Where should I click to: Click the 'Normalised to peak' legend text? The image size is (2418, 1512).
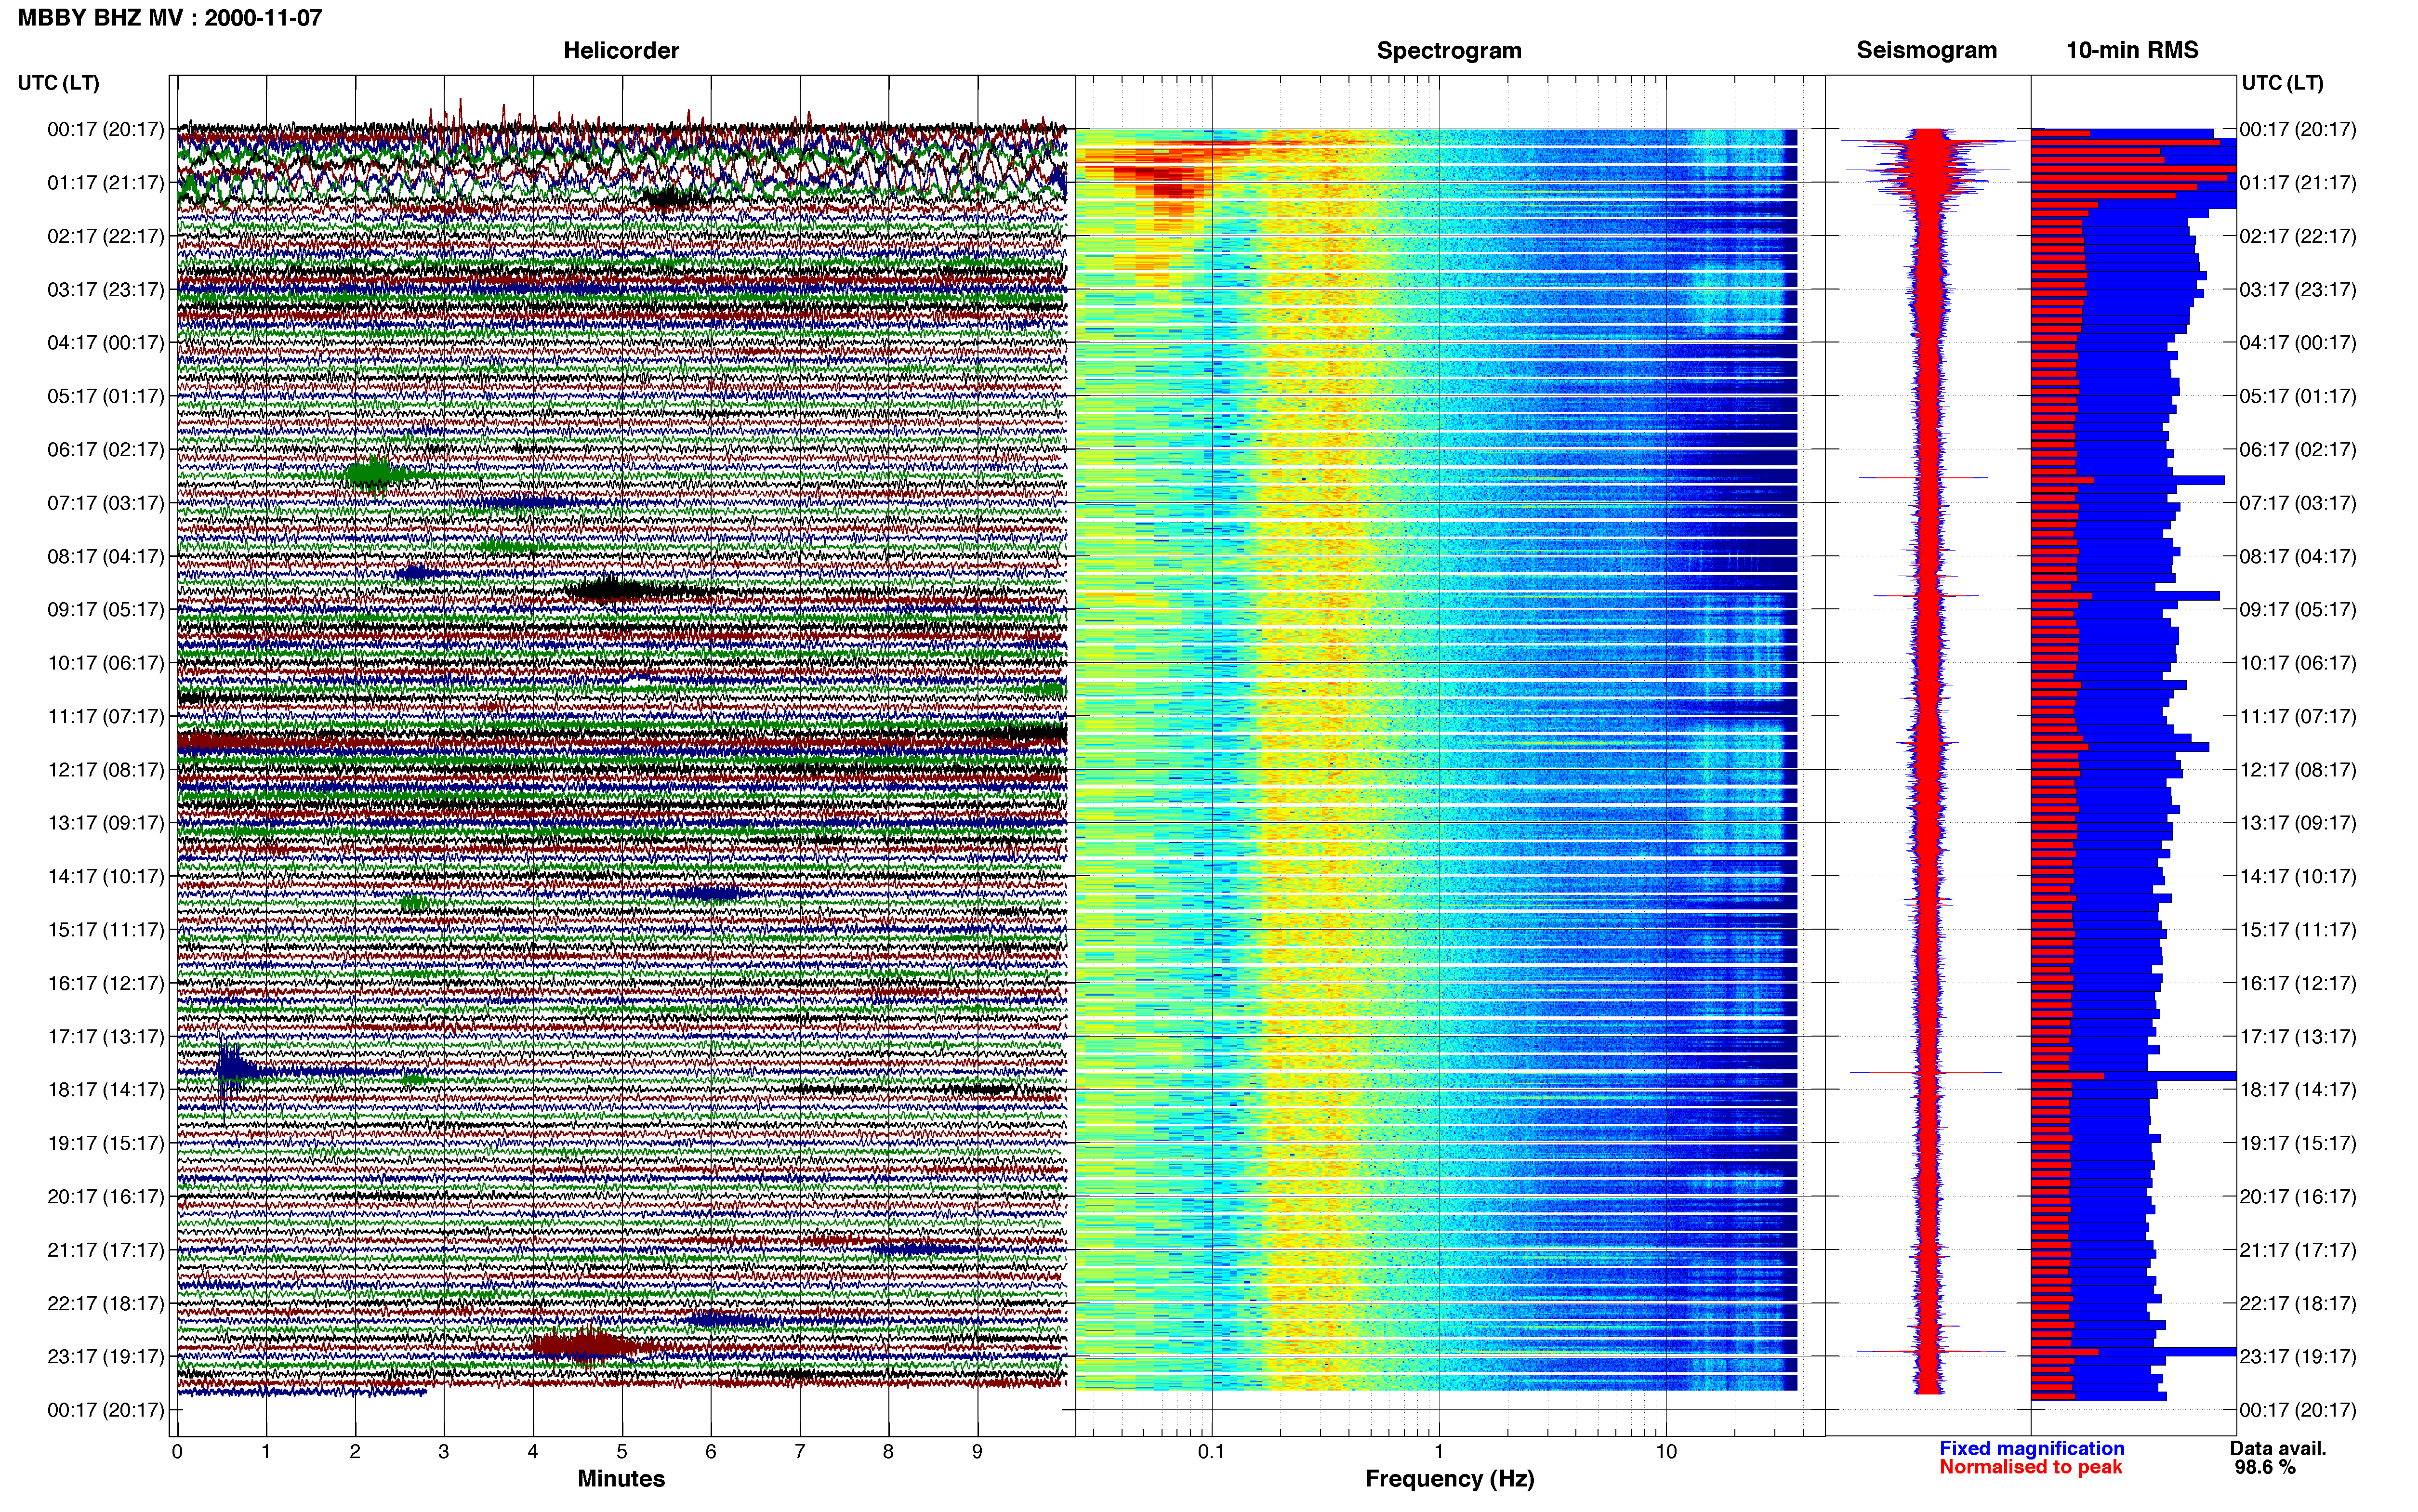pos(2030,1467)
